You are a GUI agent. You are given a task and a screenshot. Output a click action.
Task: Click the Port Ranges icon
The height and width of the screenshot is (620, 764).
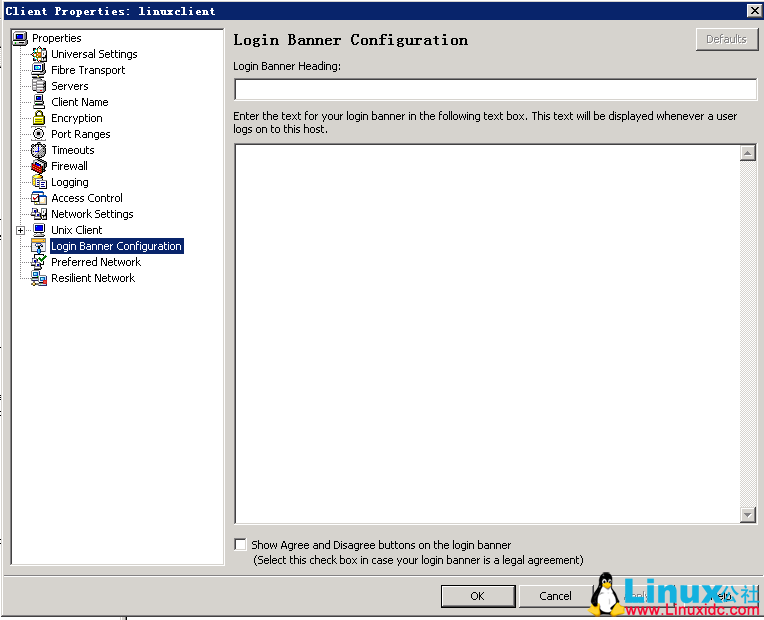click(39, 134)
